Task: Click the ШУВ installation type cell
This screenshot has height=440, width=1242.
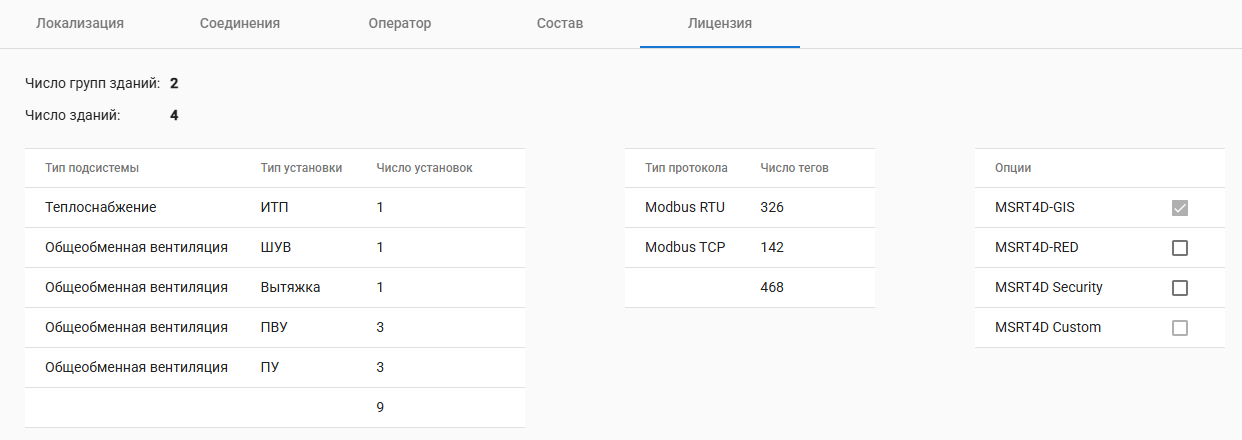Action: pos(275,248)
